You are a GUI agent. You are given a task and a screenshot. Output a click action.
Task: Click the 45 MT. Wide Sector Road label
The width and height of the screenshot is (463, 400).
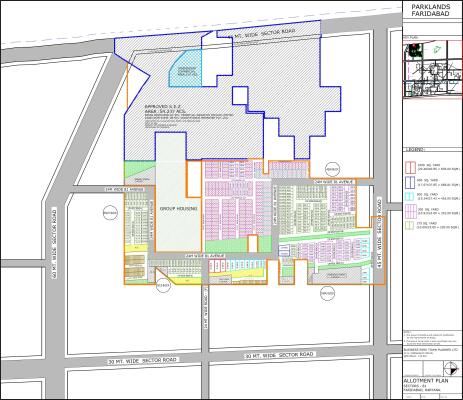click(x=379, y=233)
